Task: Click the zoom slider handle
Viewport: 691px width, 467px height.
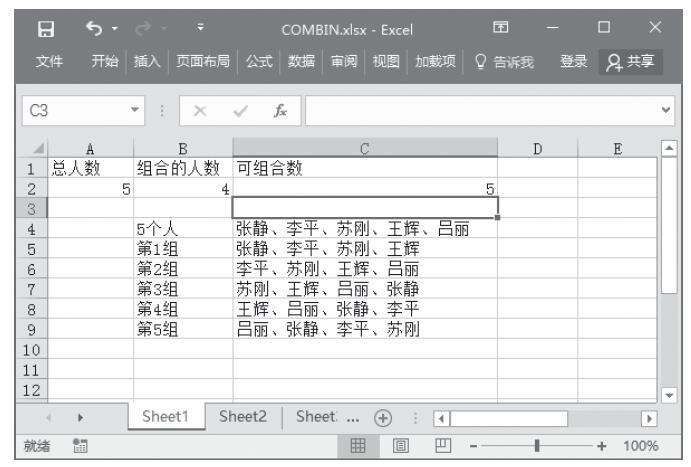Action: click(537, 445)
